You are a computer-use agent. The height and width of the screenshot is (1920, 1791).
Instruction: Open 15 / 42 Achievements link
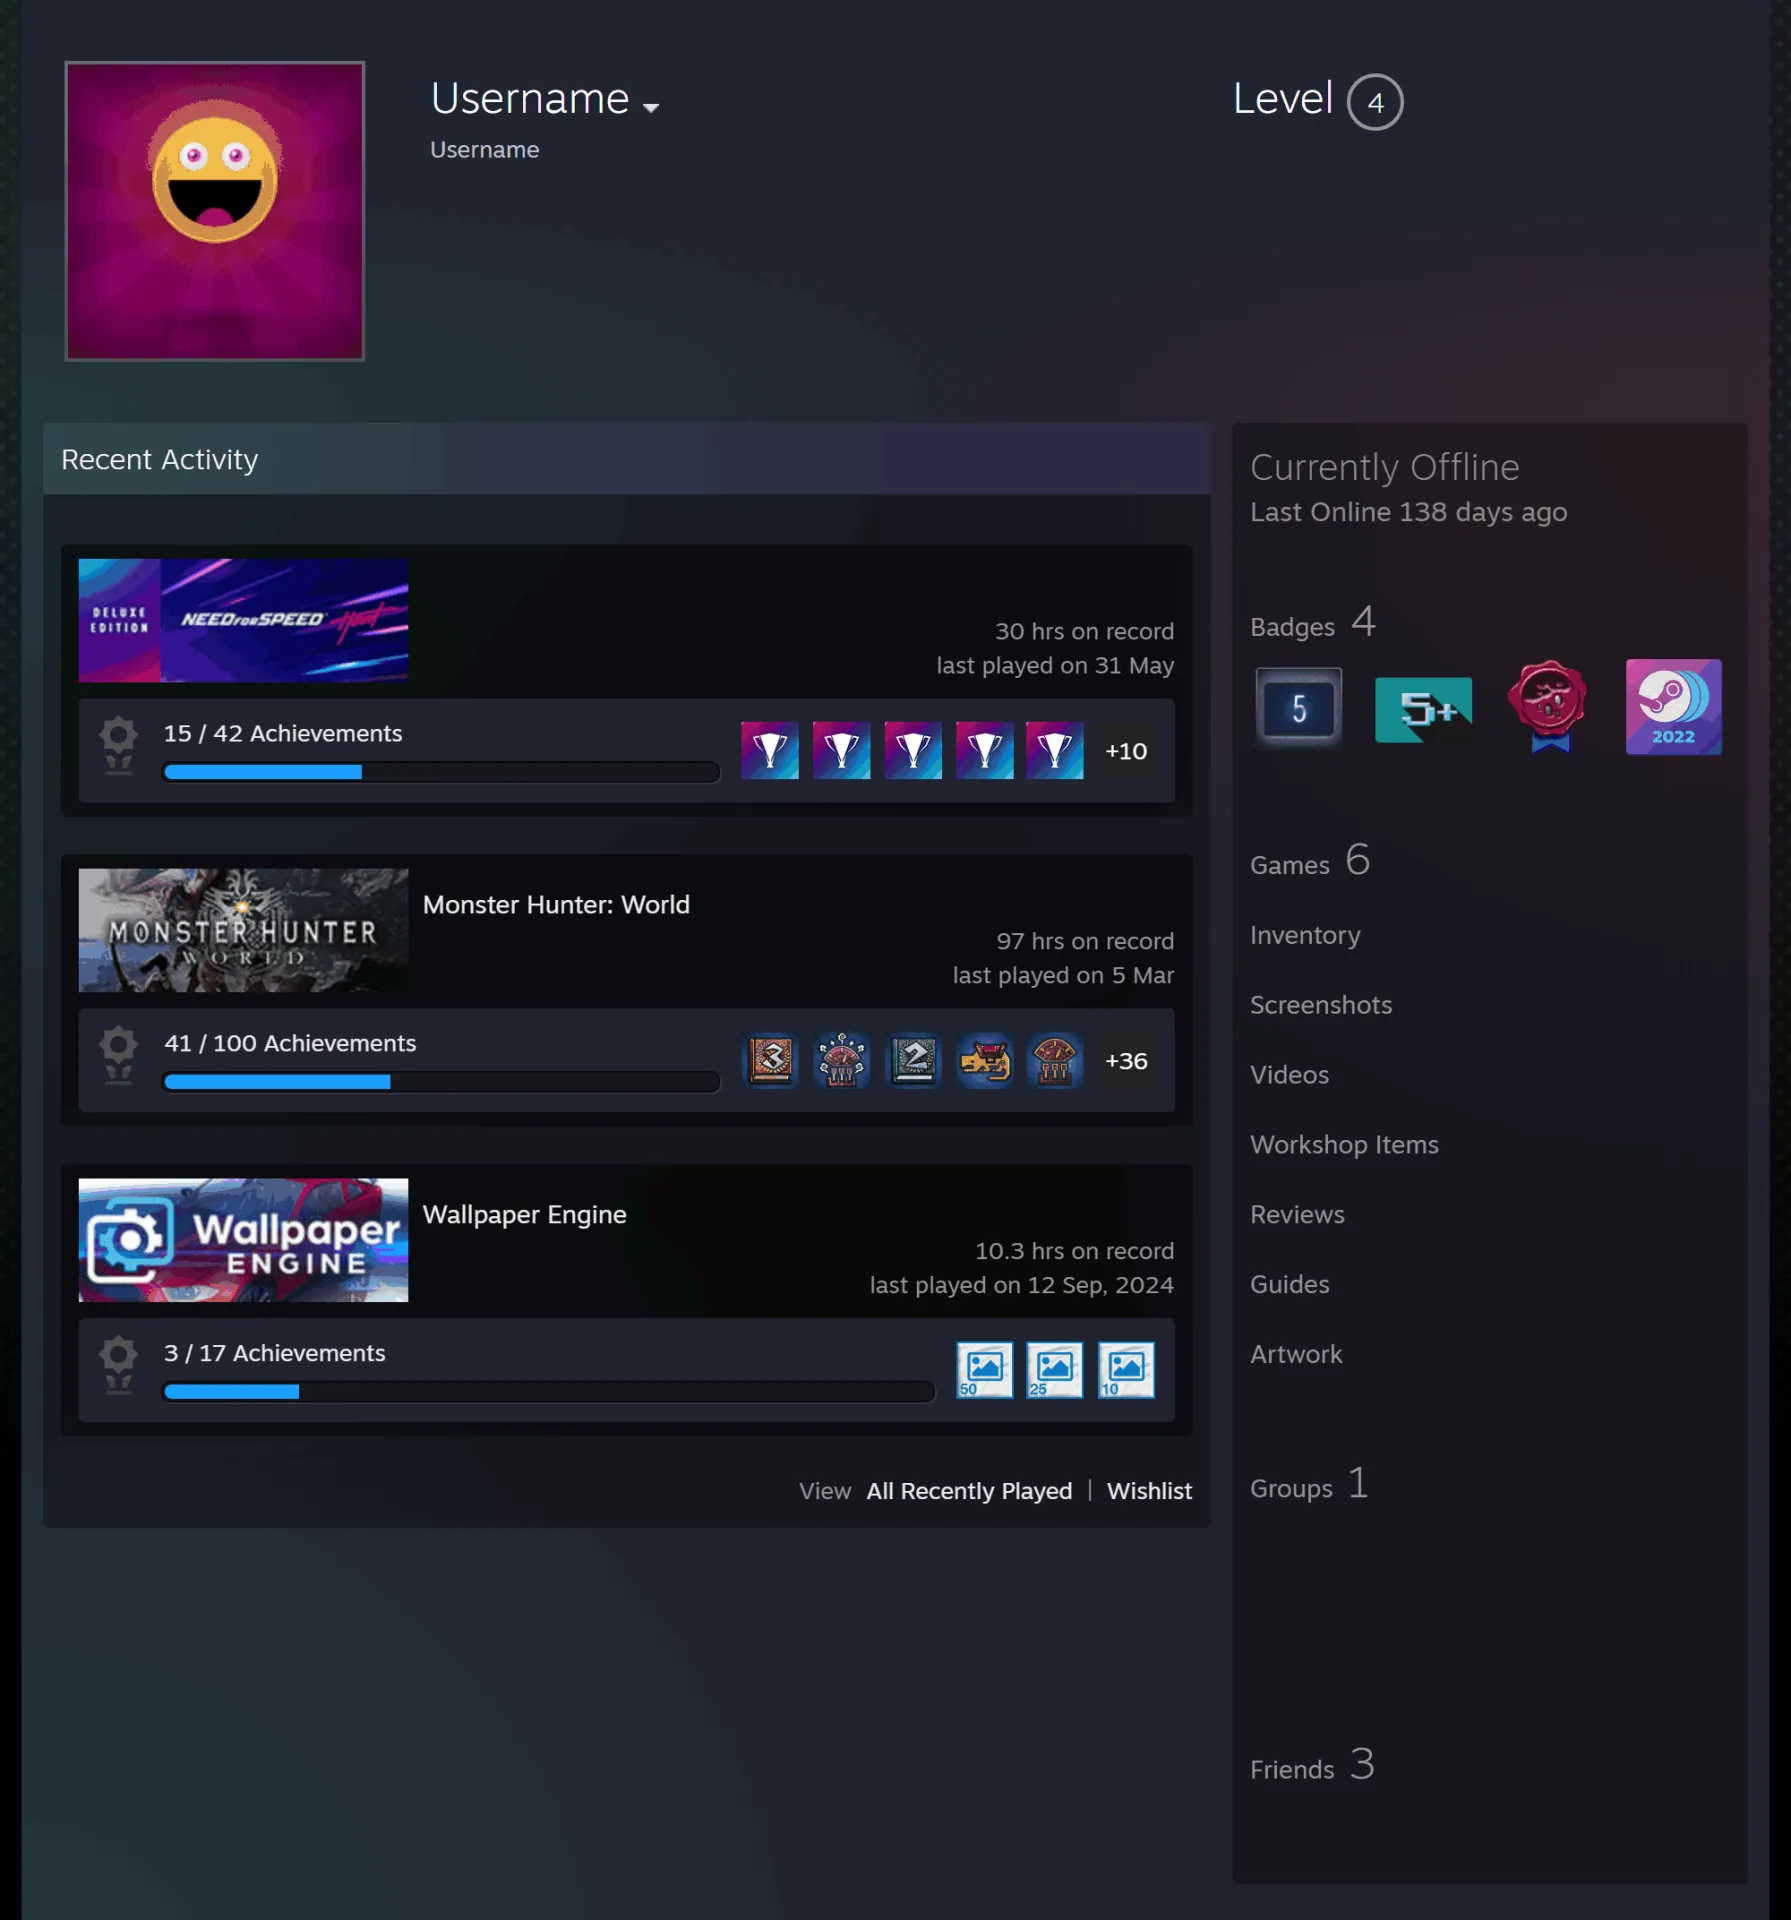(283, 733)
